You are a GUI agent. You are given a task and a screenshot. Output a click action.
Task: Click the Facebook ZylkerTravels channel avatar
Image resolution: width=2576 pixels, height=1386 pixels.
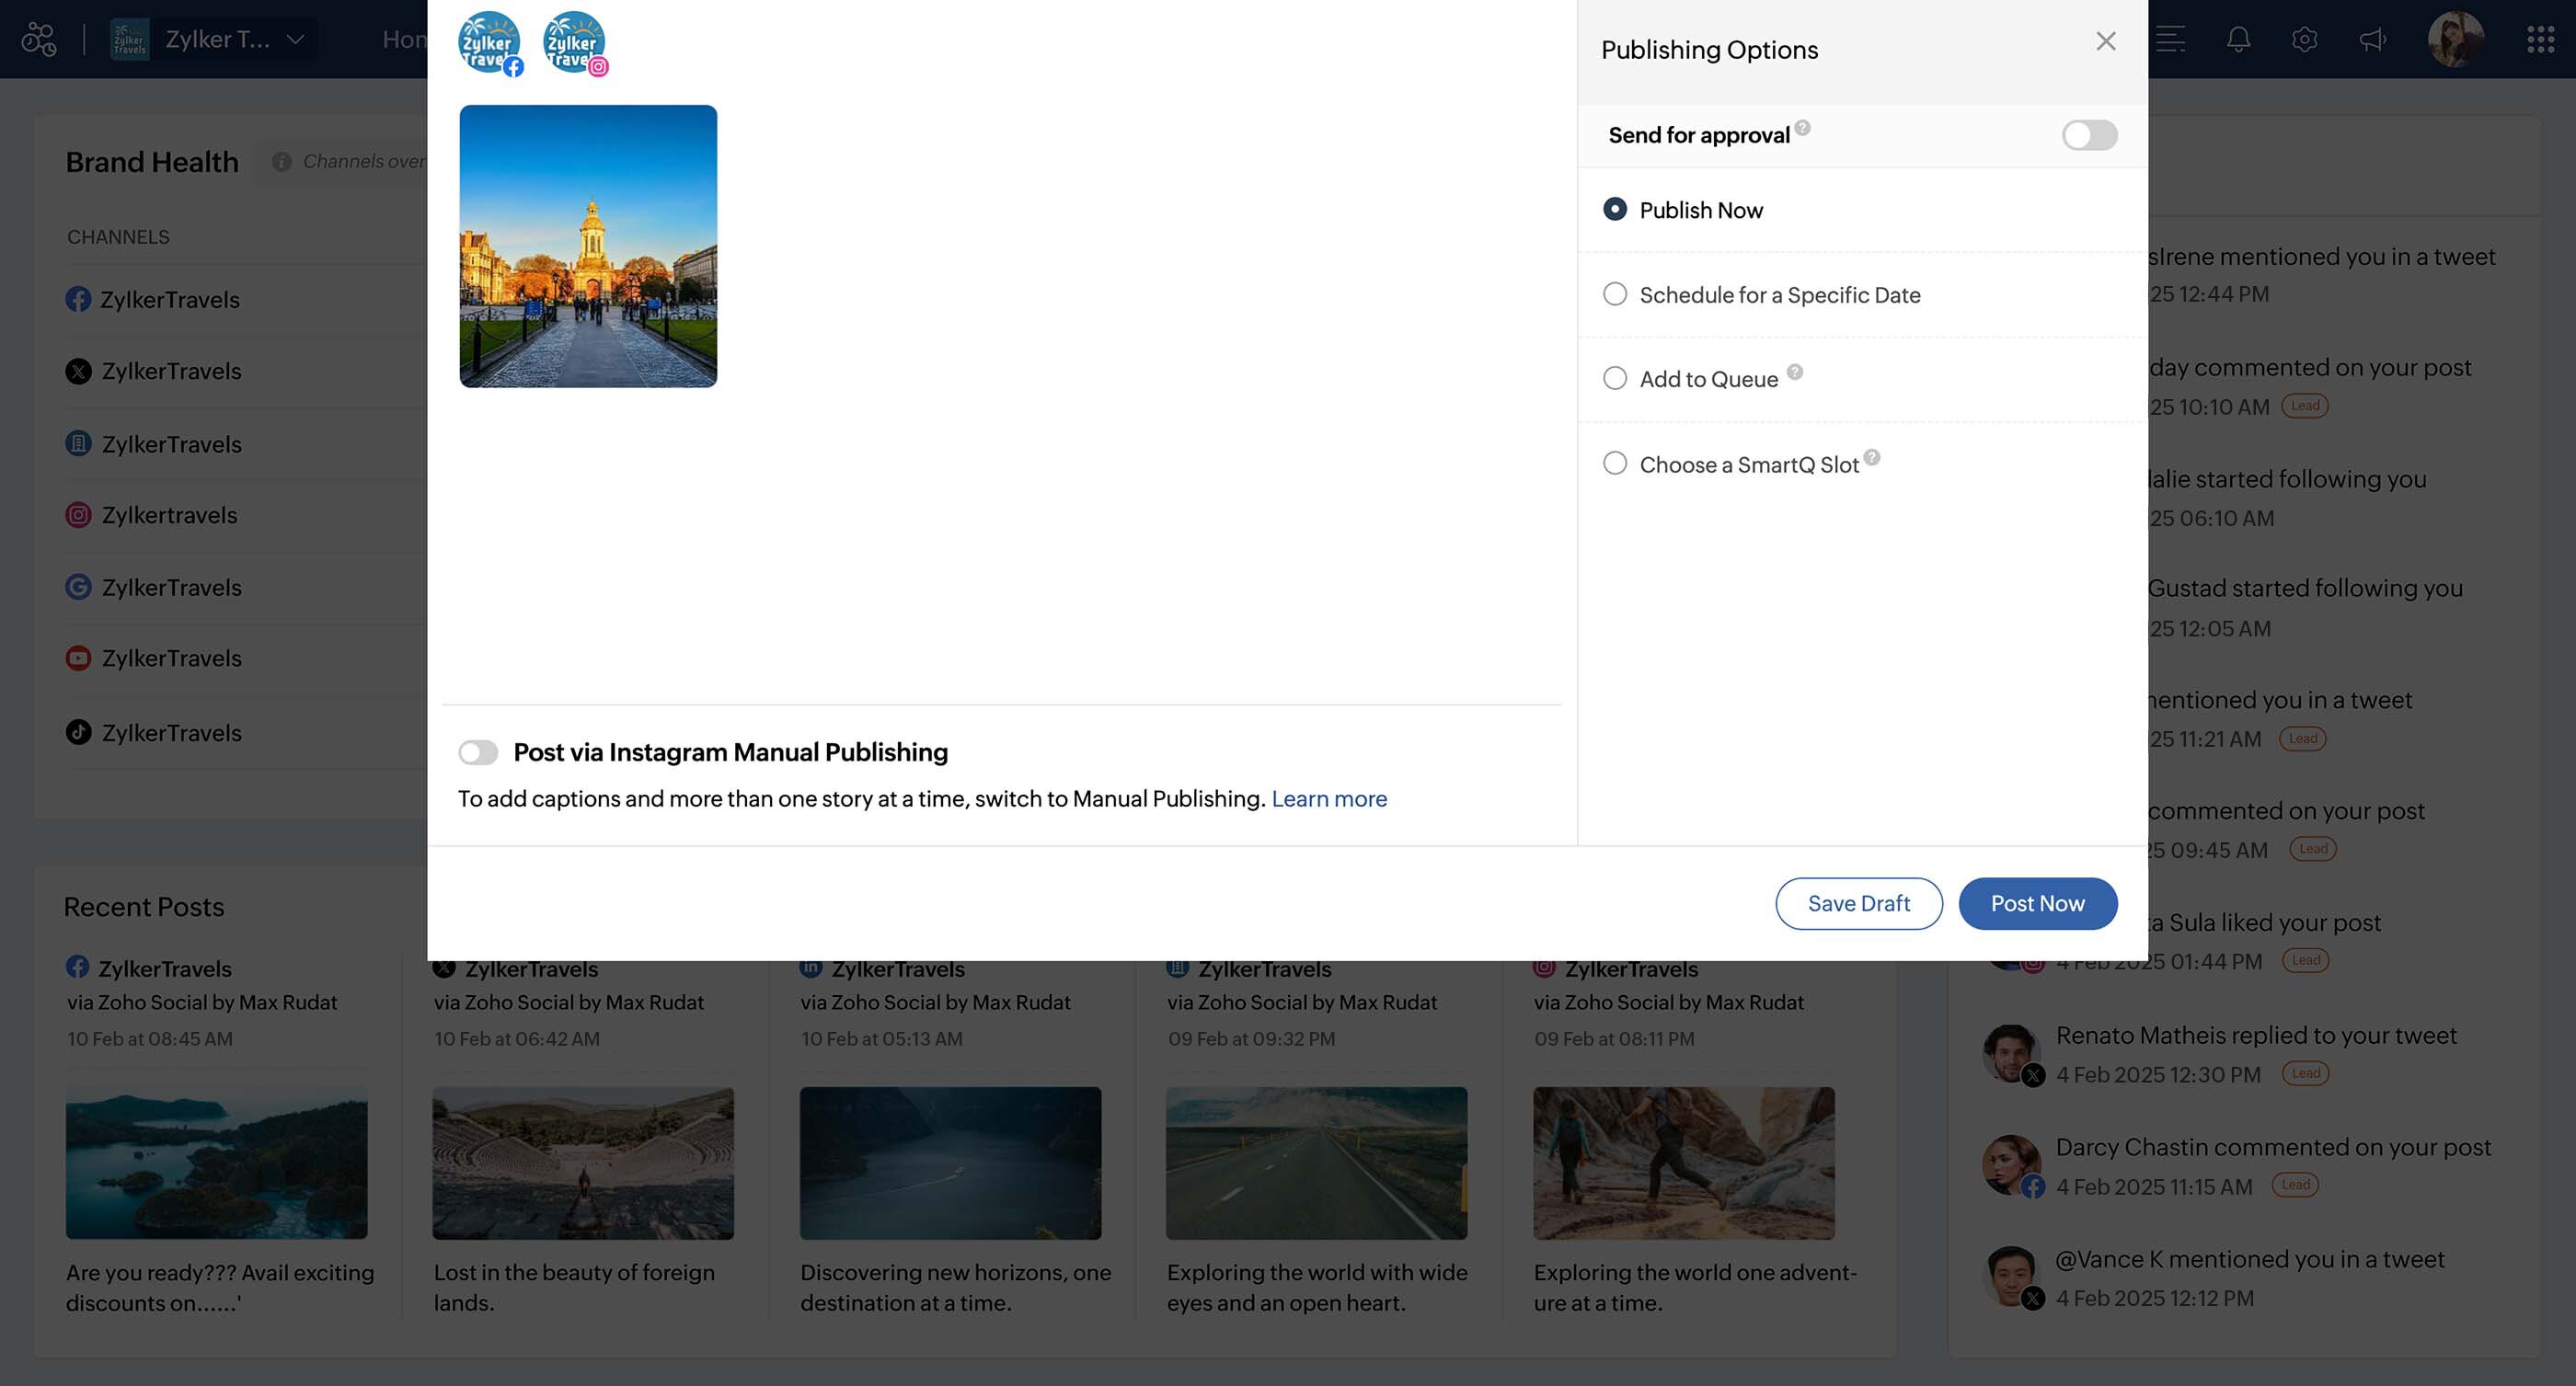tap(489, 42)
